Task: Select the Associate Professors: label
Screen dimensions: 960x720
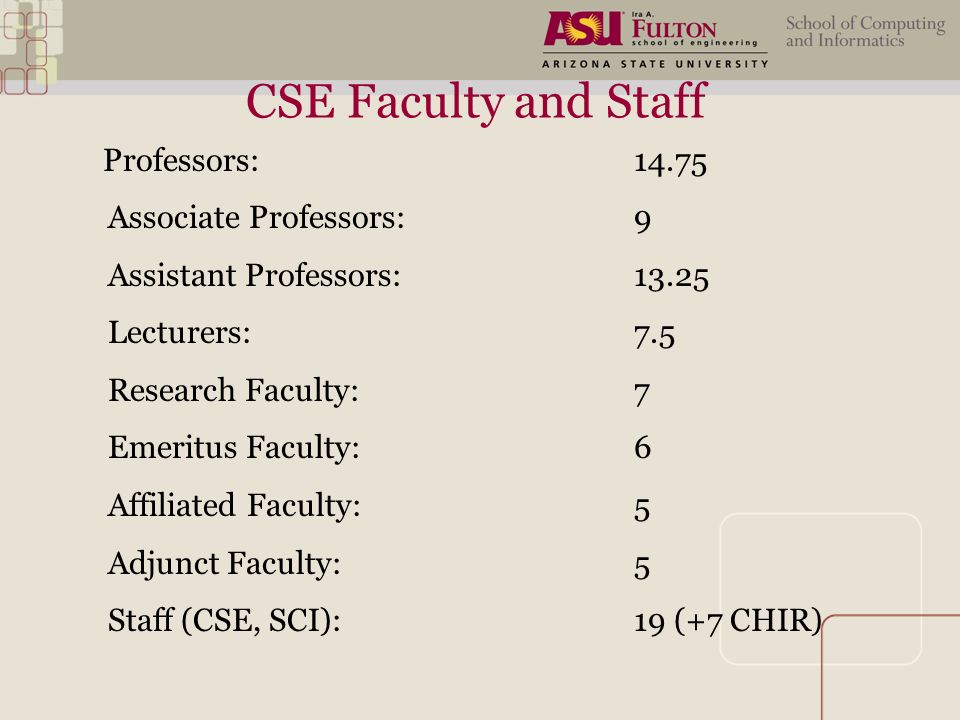Action: tap(256, 217)
